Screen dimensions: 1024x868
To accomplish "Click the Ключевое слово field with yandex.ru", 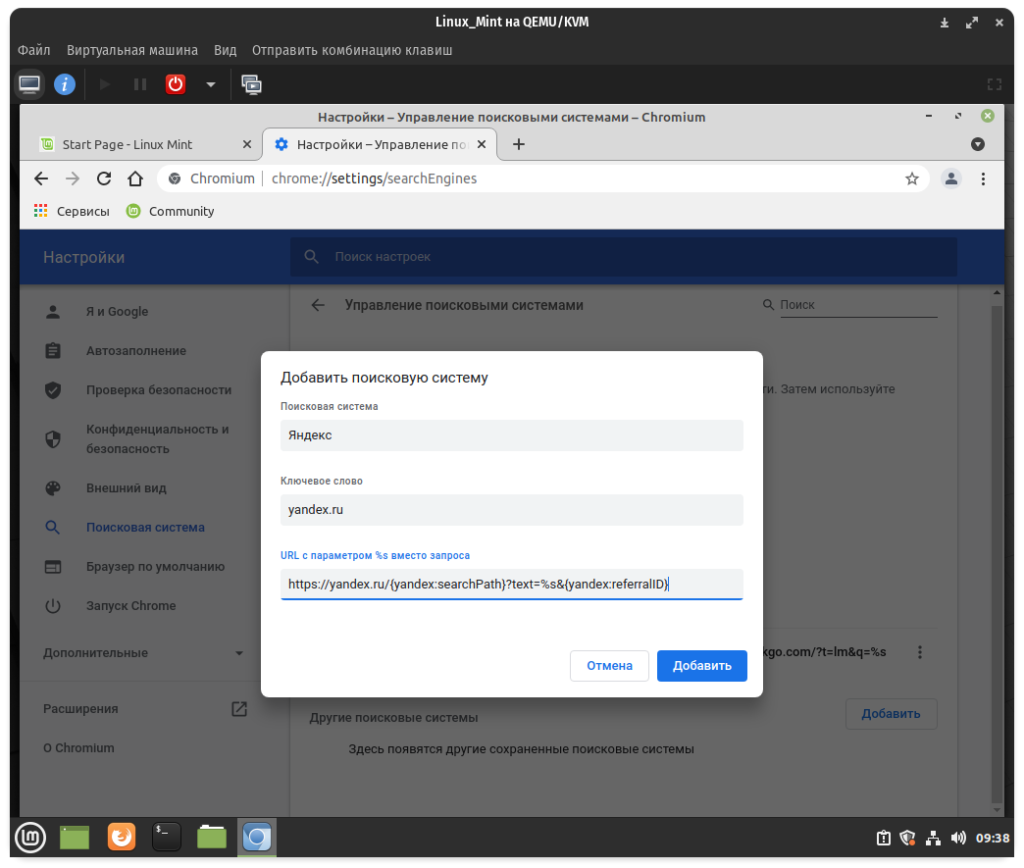I will [x=511, y=510].
